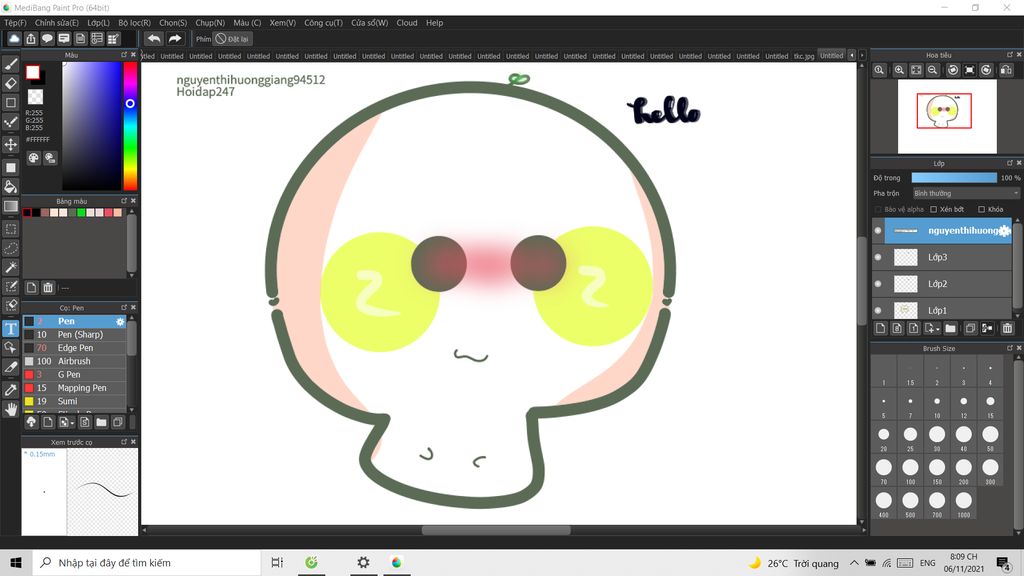The image size is (1024, 576).
Task: Click the Windows search box
Action: point(146,563)
